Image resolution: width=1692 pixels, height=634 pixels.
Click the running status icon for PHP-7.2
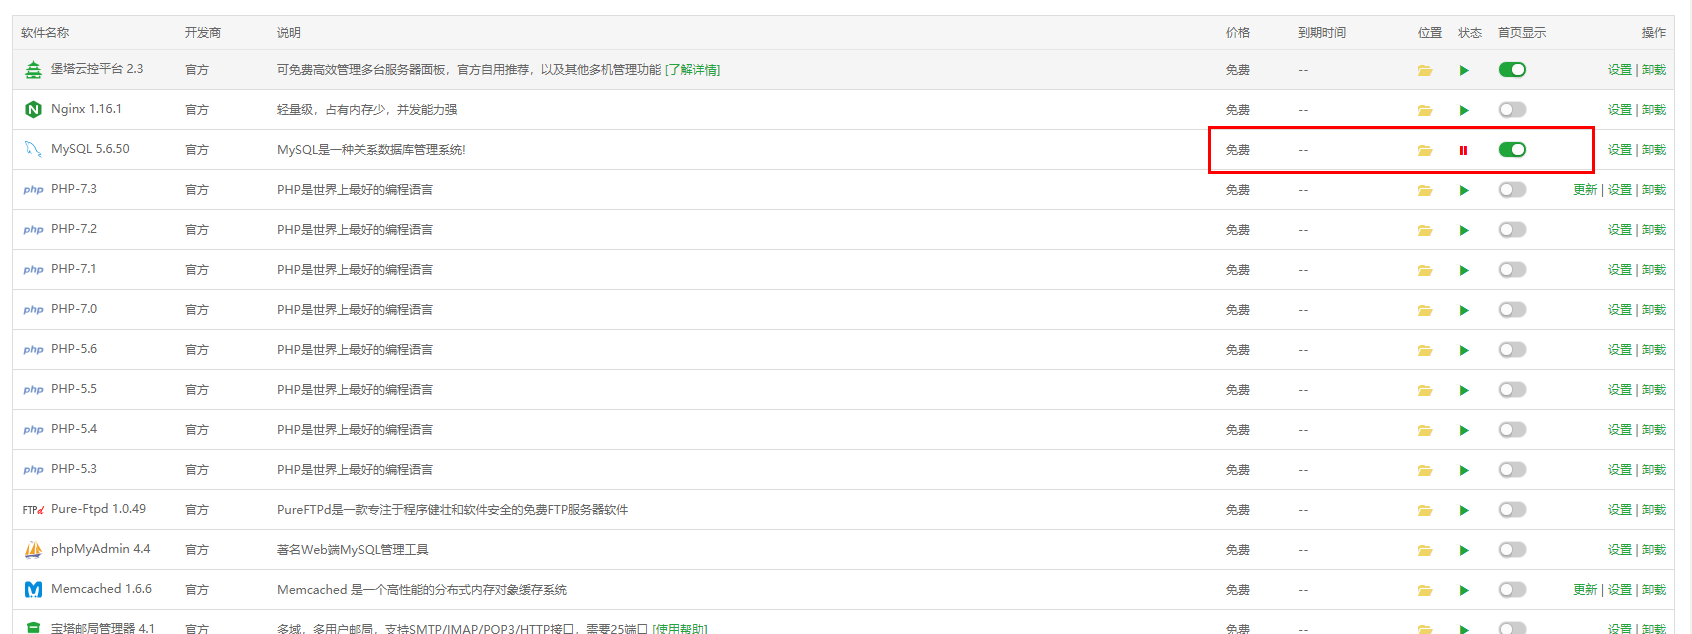1464,230
